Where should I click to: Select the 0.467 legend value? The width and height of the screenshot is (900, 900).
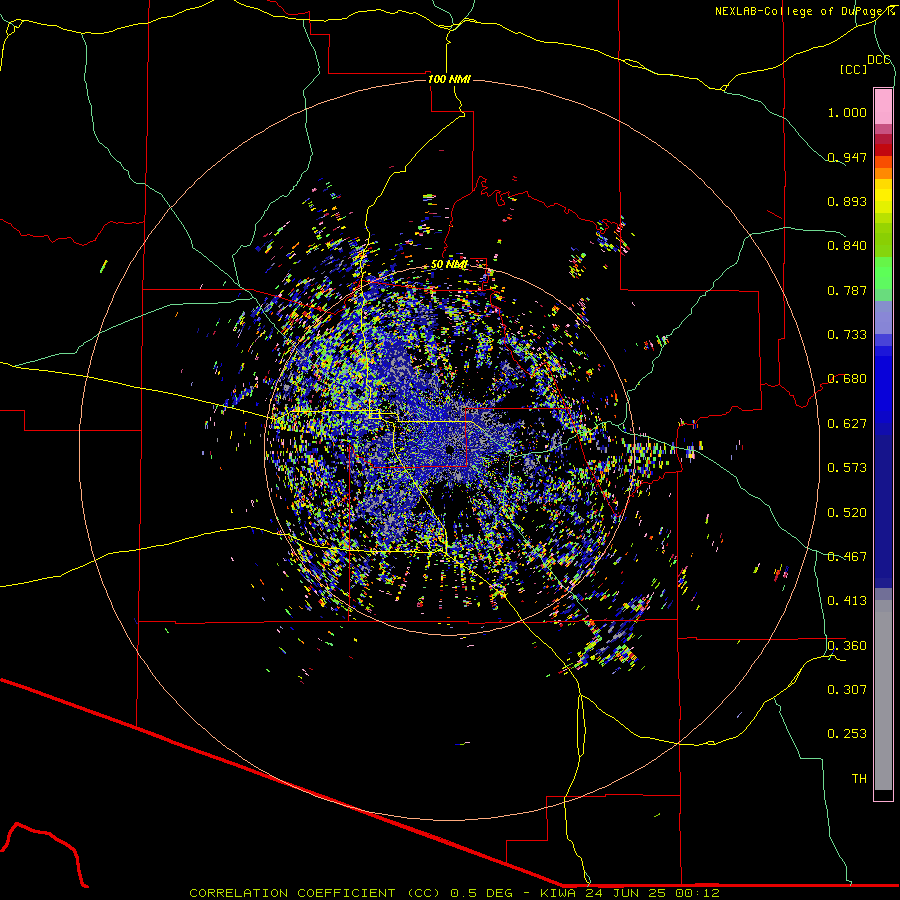click(847, 557)
